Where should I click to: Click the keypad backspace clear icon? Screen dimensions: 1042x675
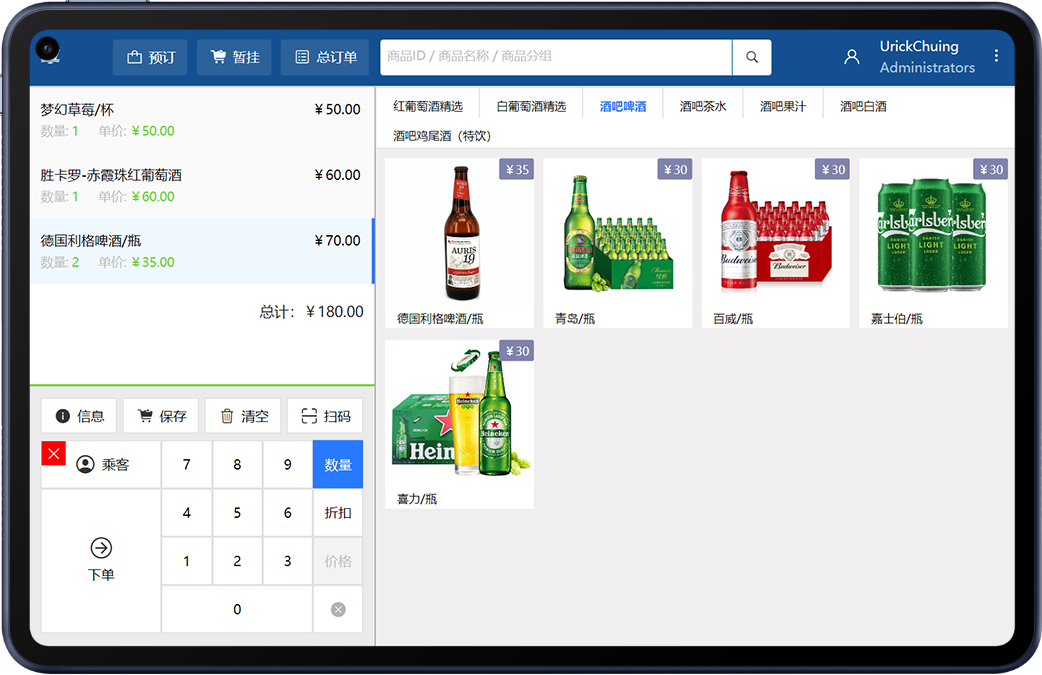(338, 609)
